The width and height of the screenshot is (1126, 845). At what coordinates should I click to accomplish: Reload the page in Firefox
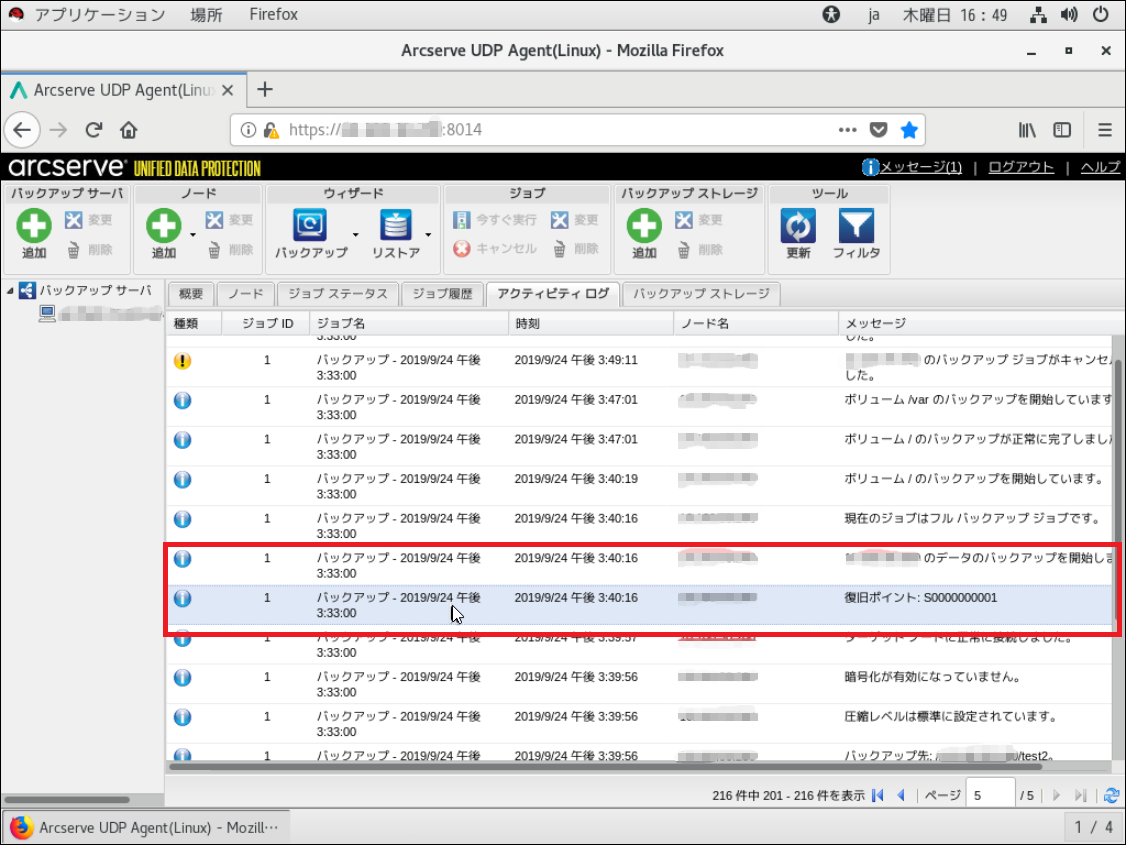pyautogui.click(x=93, y=130)
